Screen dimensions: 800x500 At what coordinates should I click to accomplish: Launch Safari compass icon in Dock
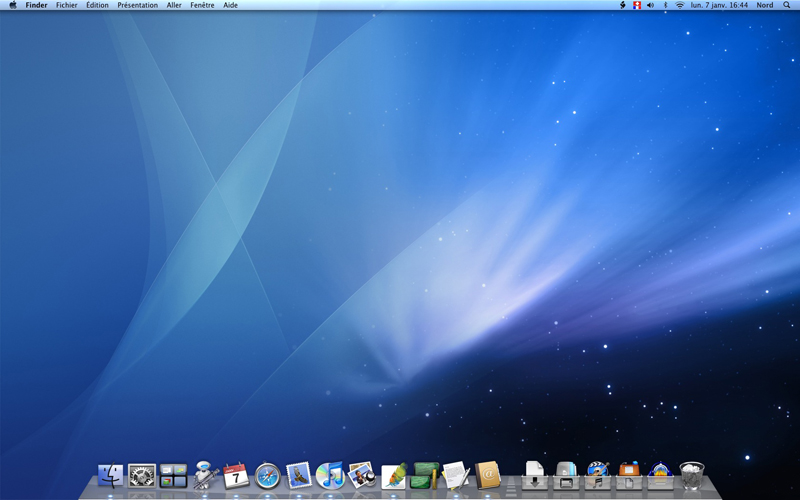[268, 476]
